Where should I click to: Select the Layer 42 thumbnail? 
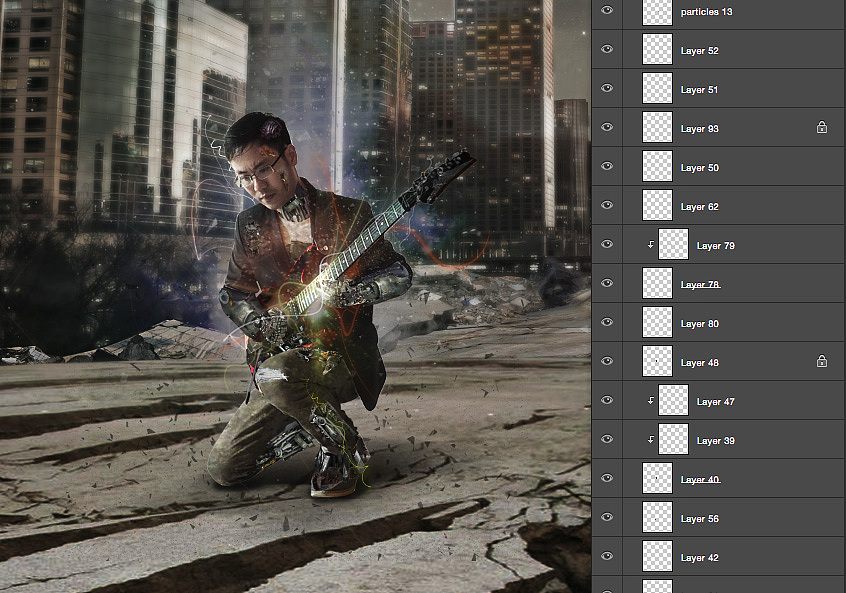pyautogui.click(x=657, y=556)
